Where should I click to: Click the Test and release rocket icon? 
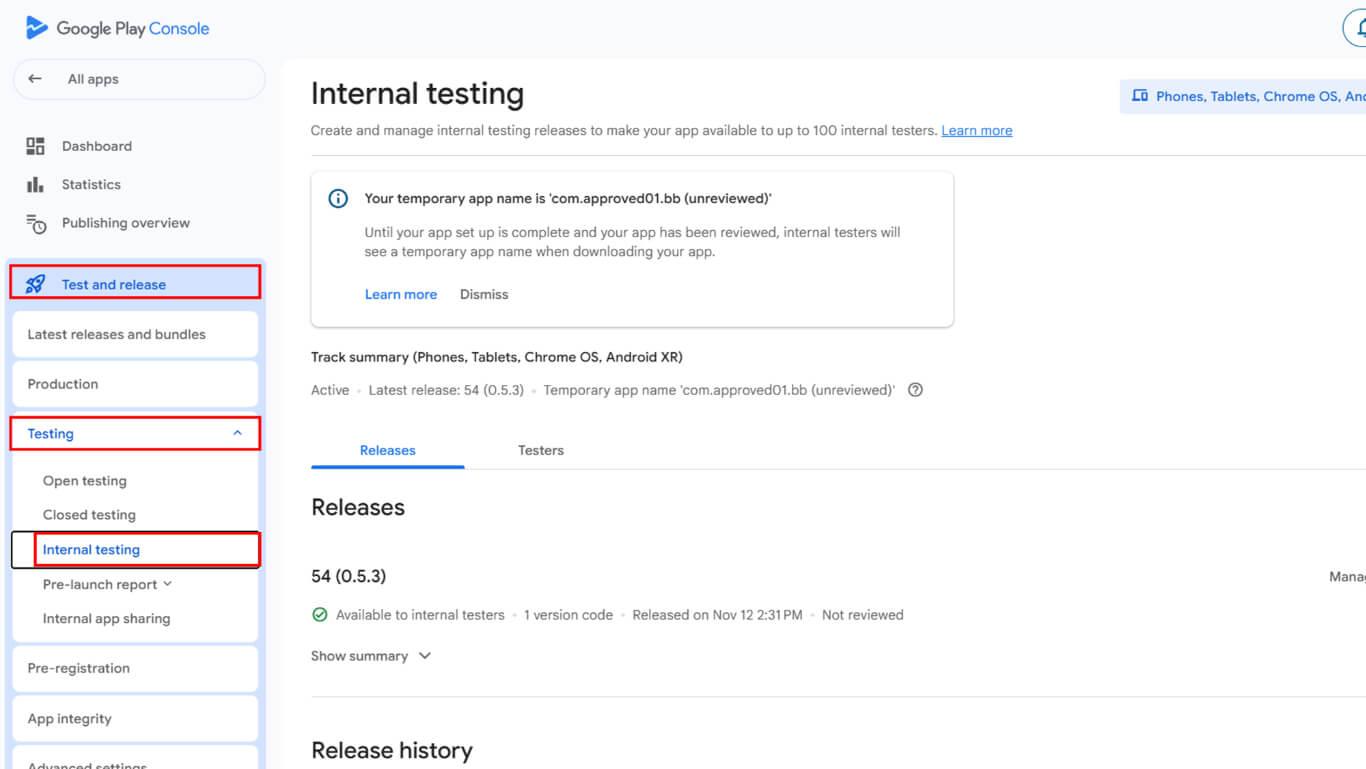(36, 284)
